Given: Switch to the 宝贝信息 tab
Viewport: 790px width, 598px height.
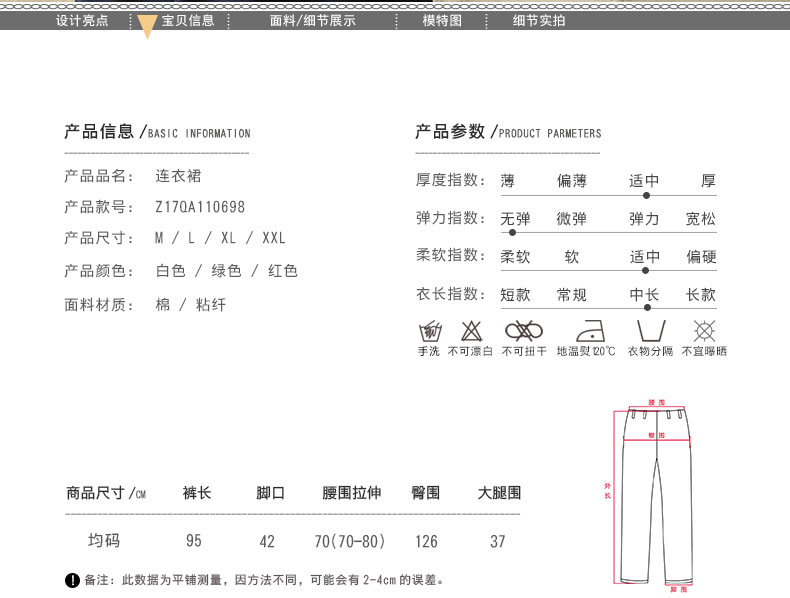Looking at the screenshot, I should pos(188,20).
